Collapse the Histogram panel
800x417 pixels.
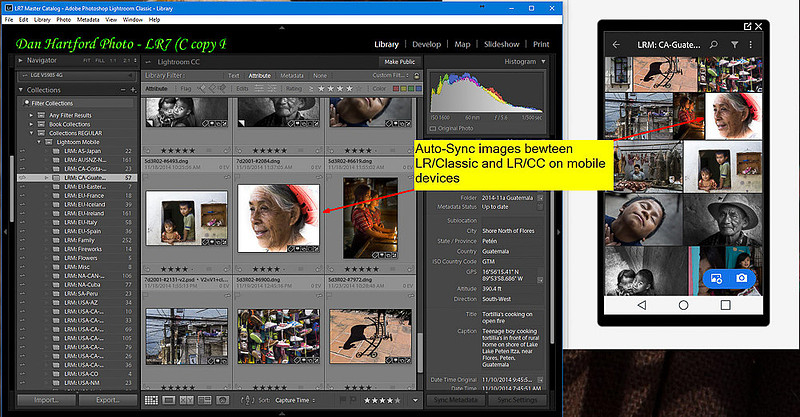coord(543,61)
